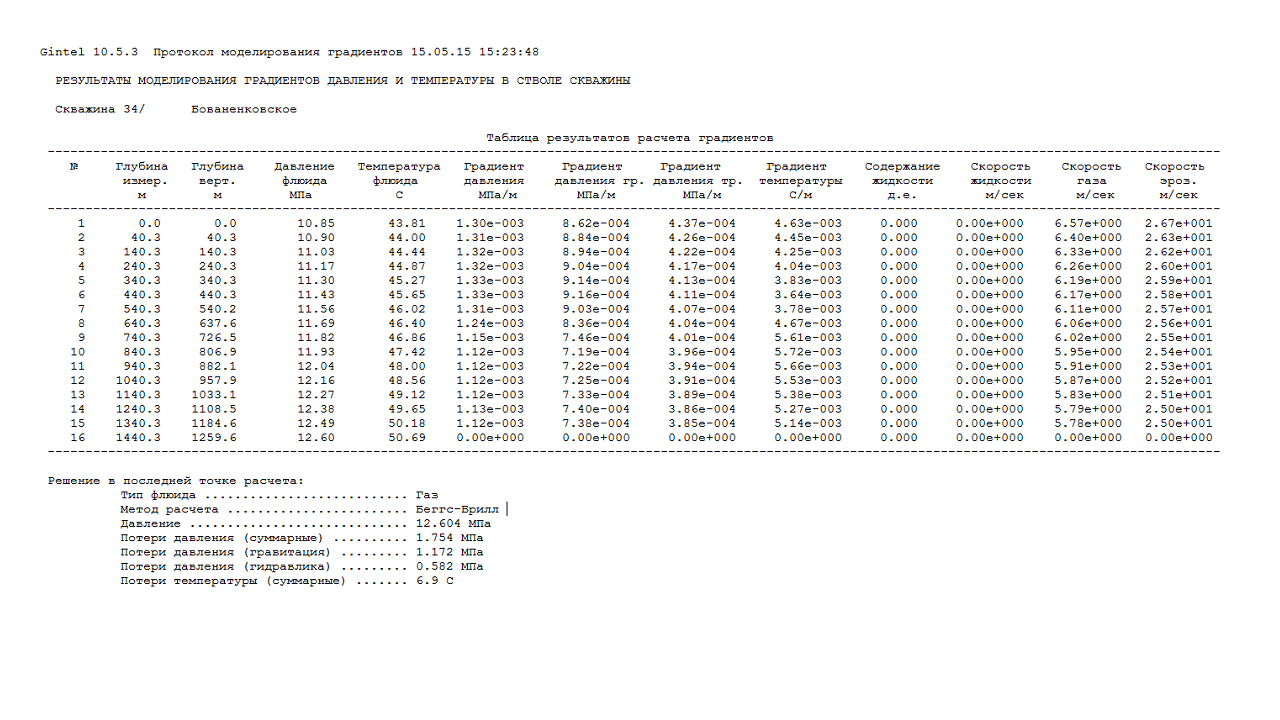1280x720 pixels.
Task: Click the Тип флюида value Газ
Action: (x=427, y=495)
